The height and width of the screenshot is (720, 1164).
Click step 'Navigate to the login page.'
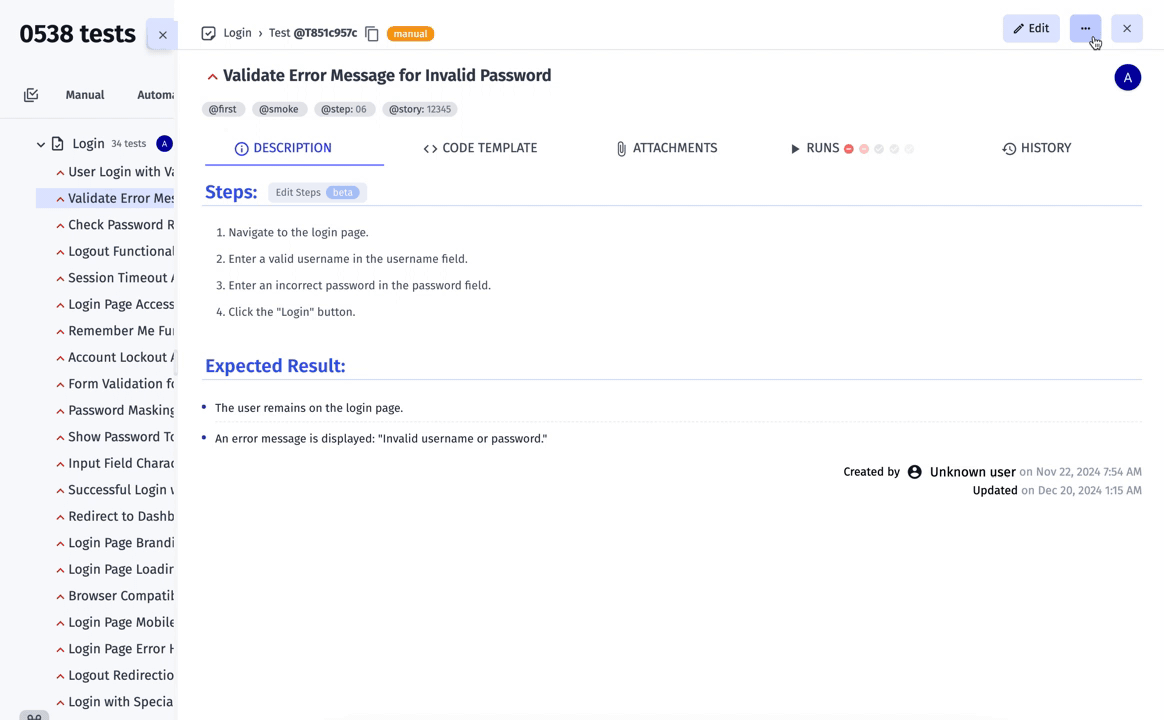pos(298,232)
